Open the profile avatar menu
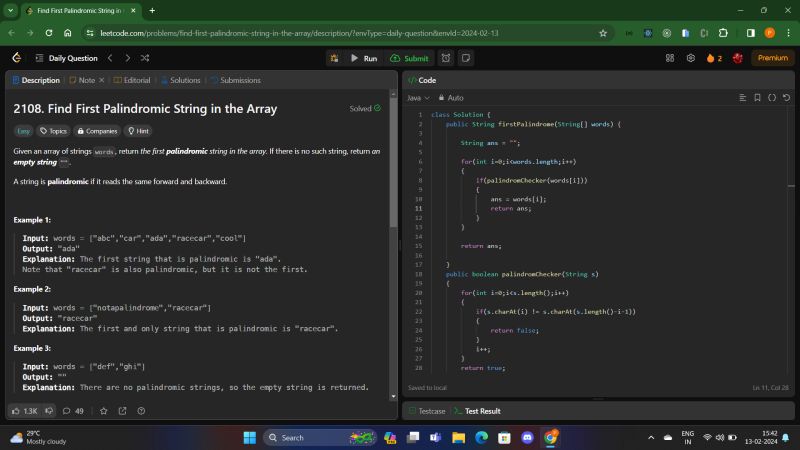The image size is (800, 450). coord(737,58)
